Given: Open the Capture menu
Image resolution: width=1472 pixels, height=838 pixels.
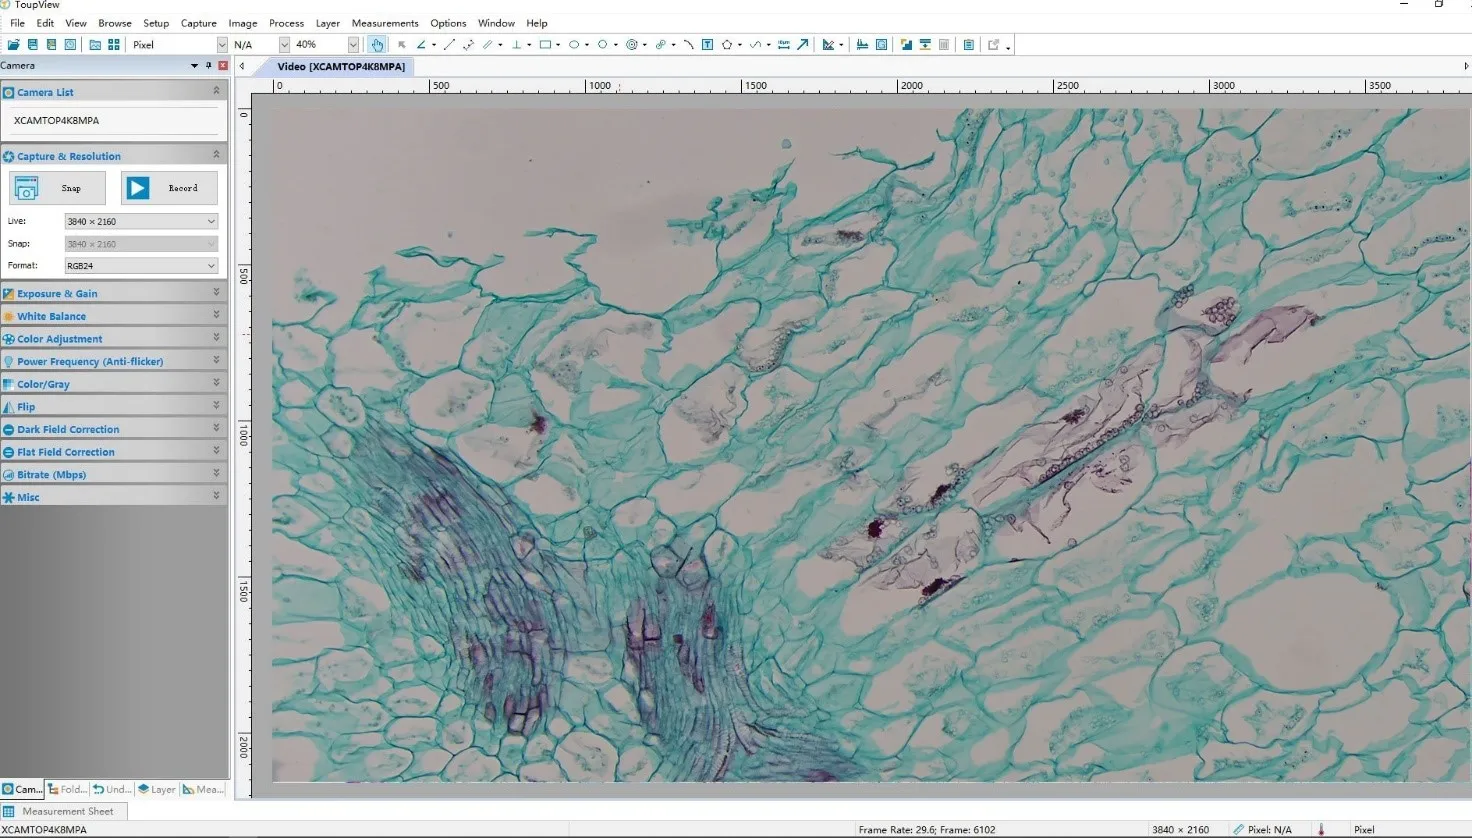Looking at the screenshot, I should pos(199,23).
